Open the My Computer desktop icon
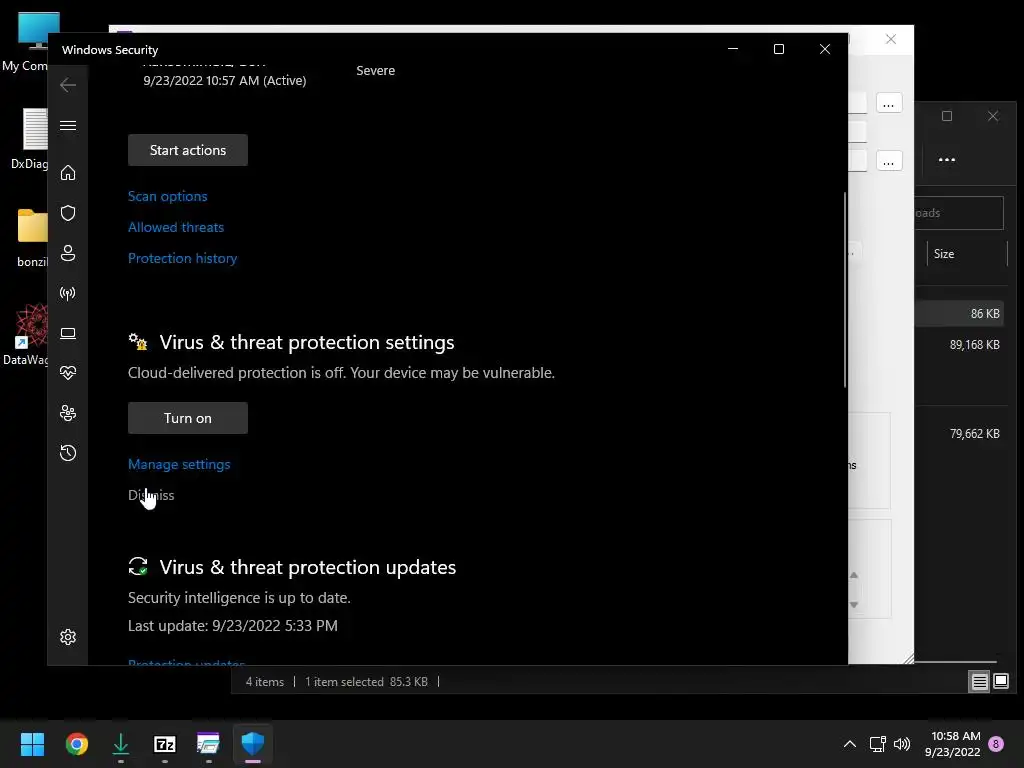Image resolution: width=1024 pixels, height=768 pixels. click(26, 41)
